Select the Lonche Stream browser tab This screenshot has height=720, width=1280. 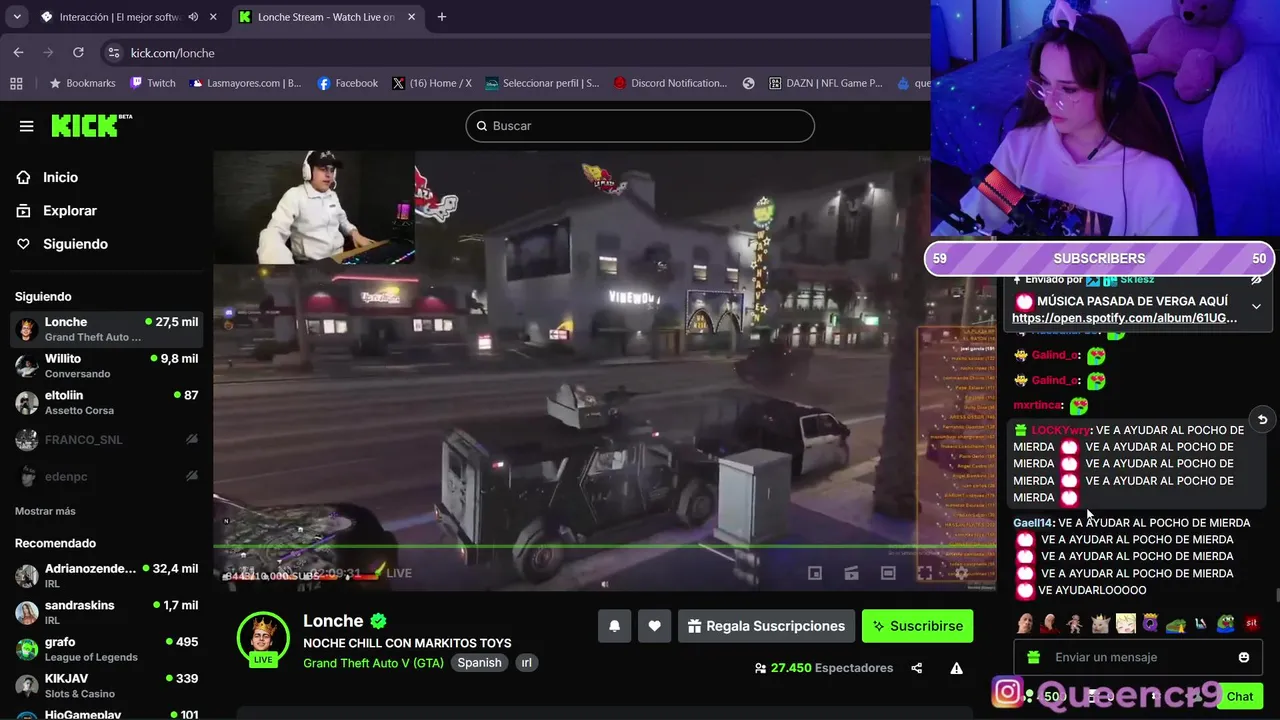(325, 17)
